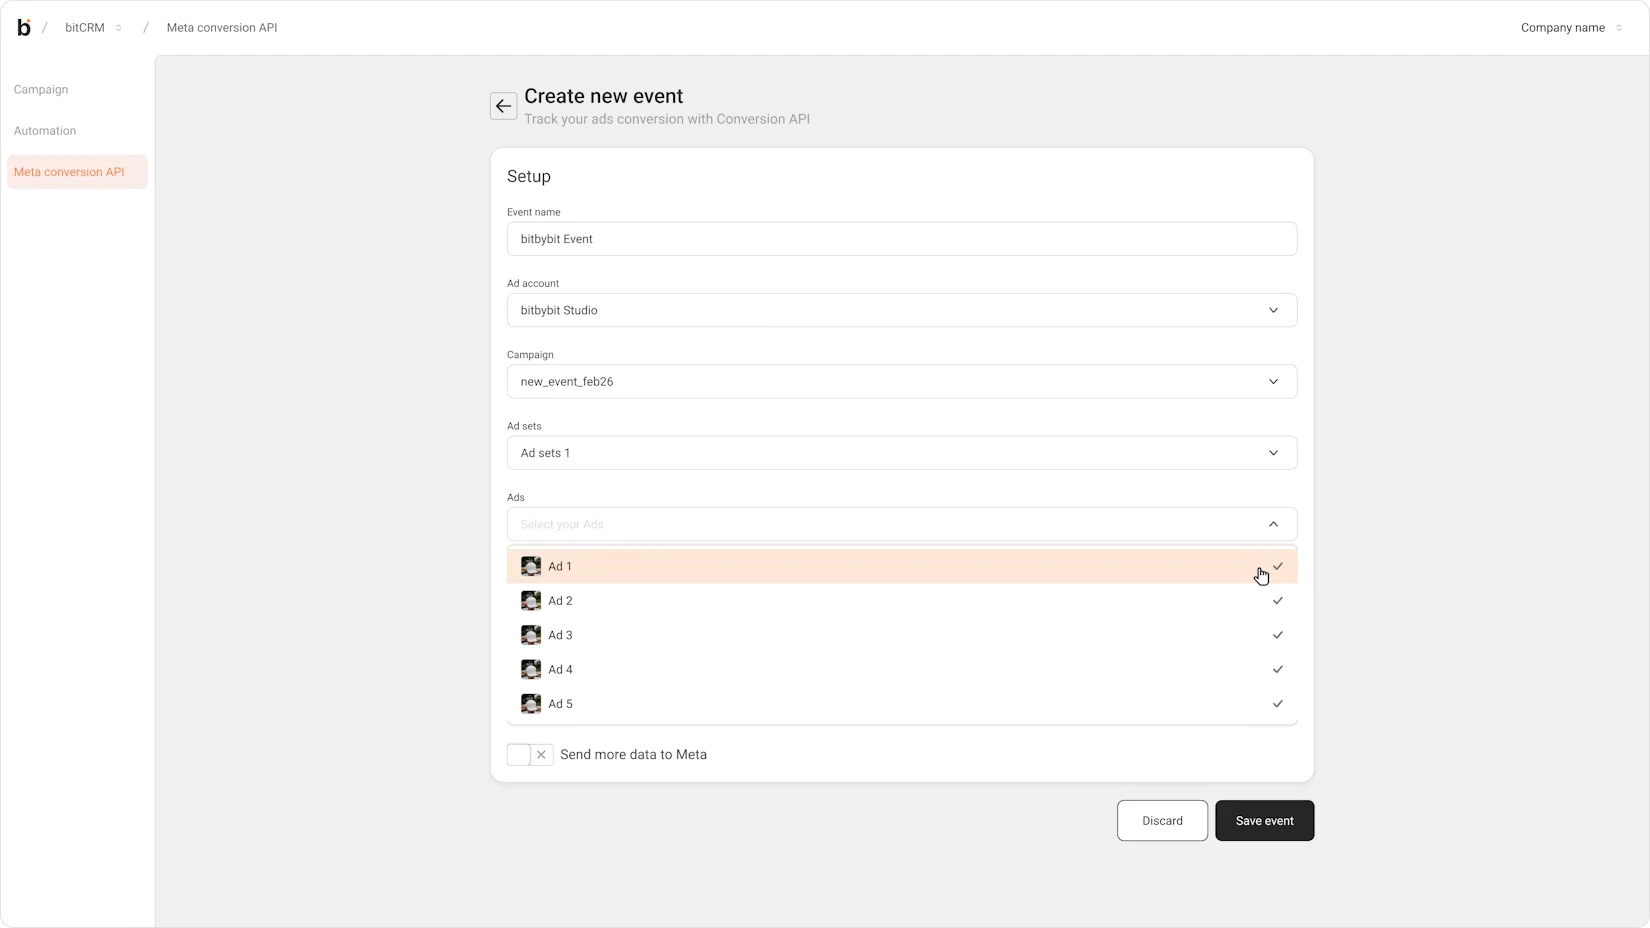Viewport: 1650px width, 928px height.
Task: Click the Ad 1 thumbnail image
Action: click(x=531, y=567)
